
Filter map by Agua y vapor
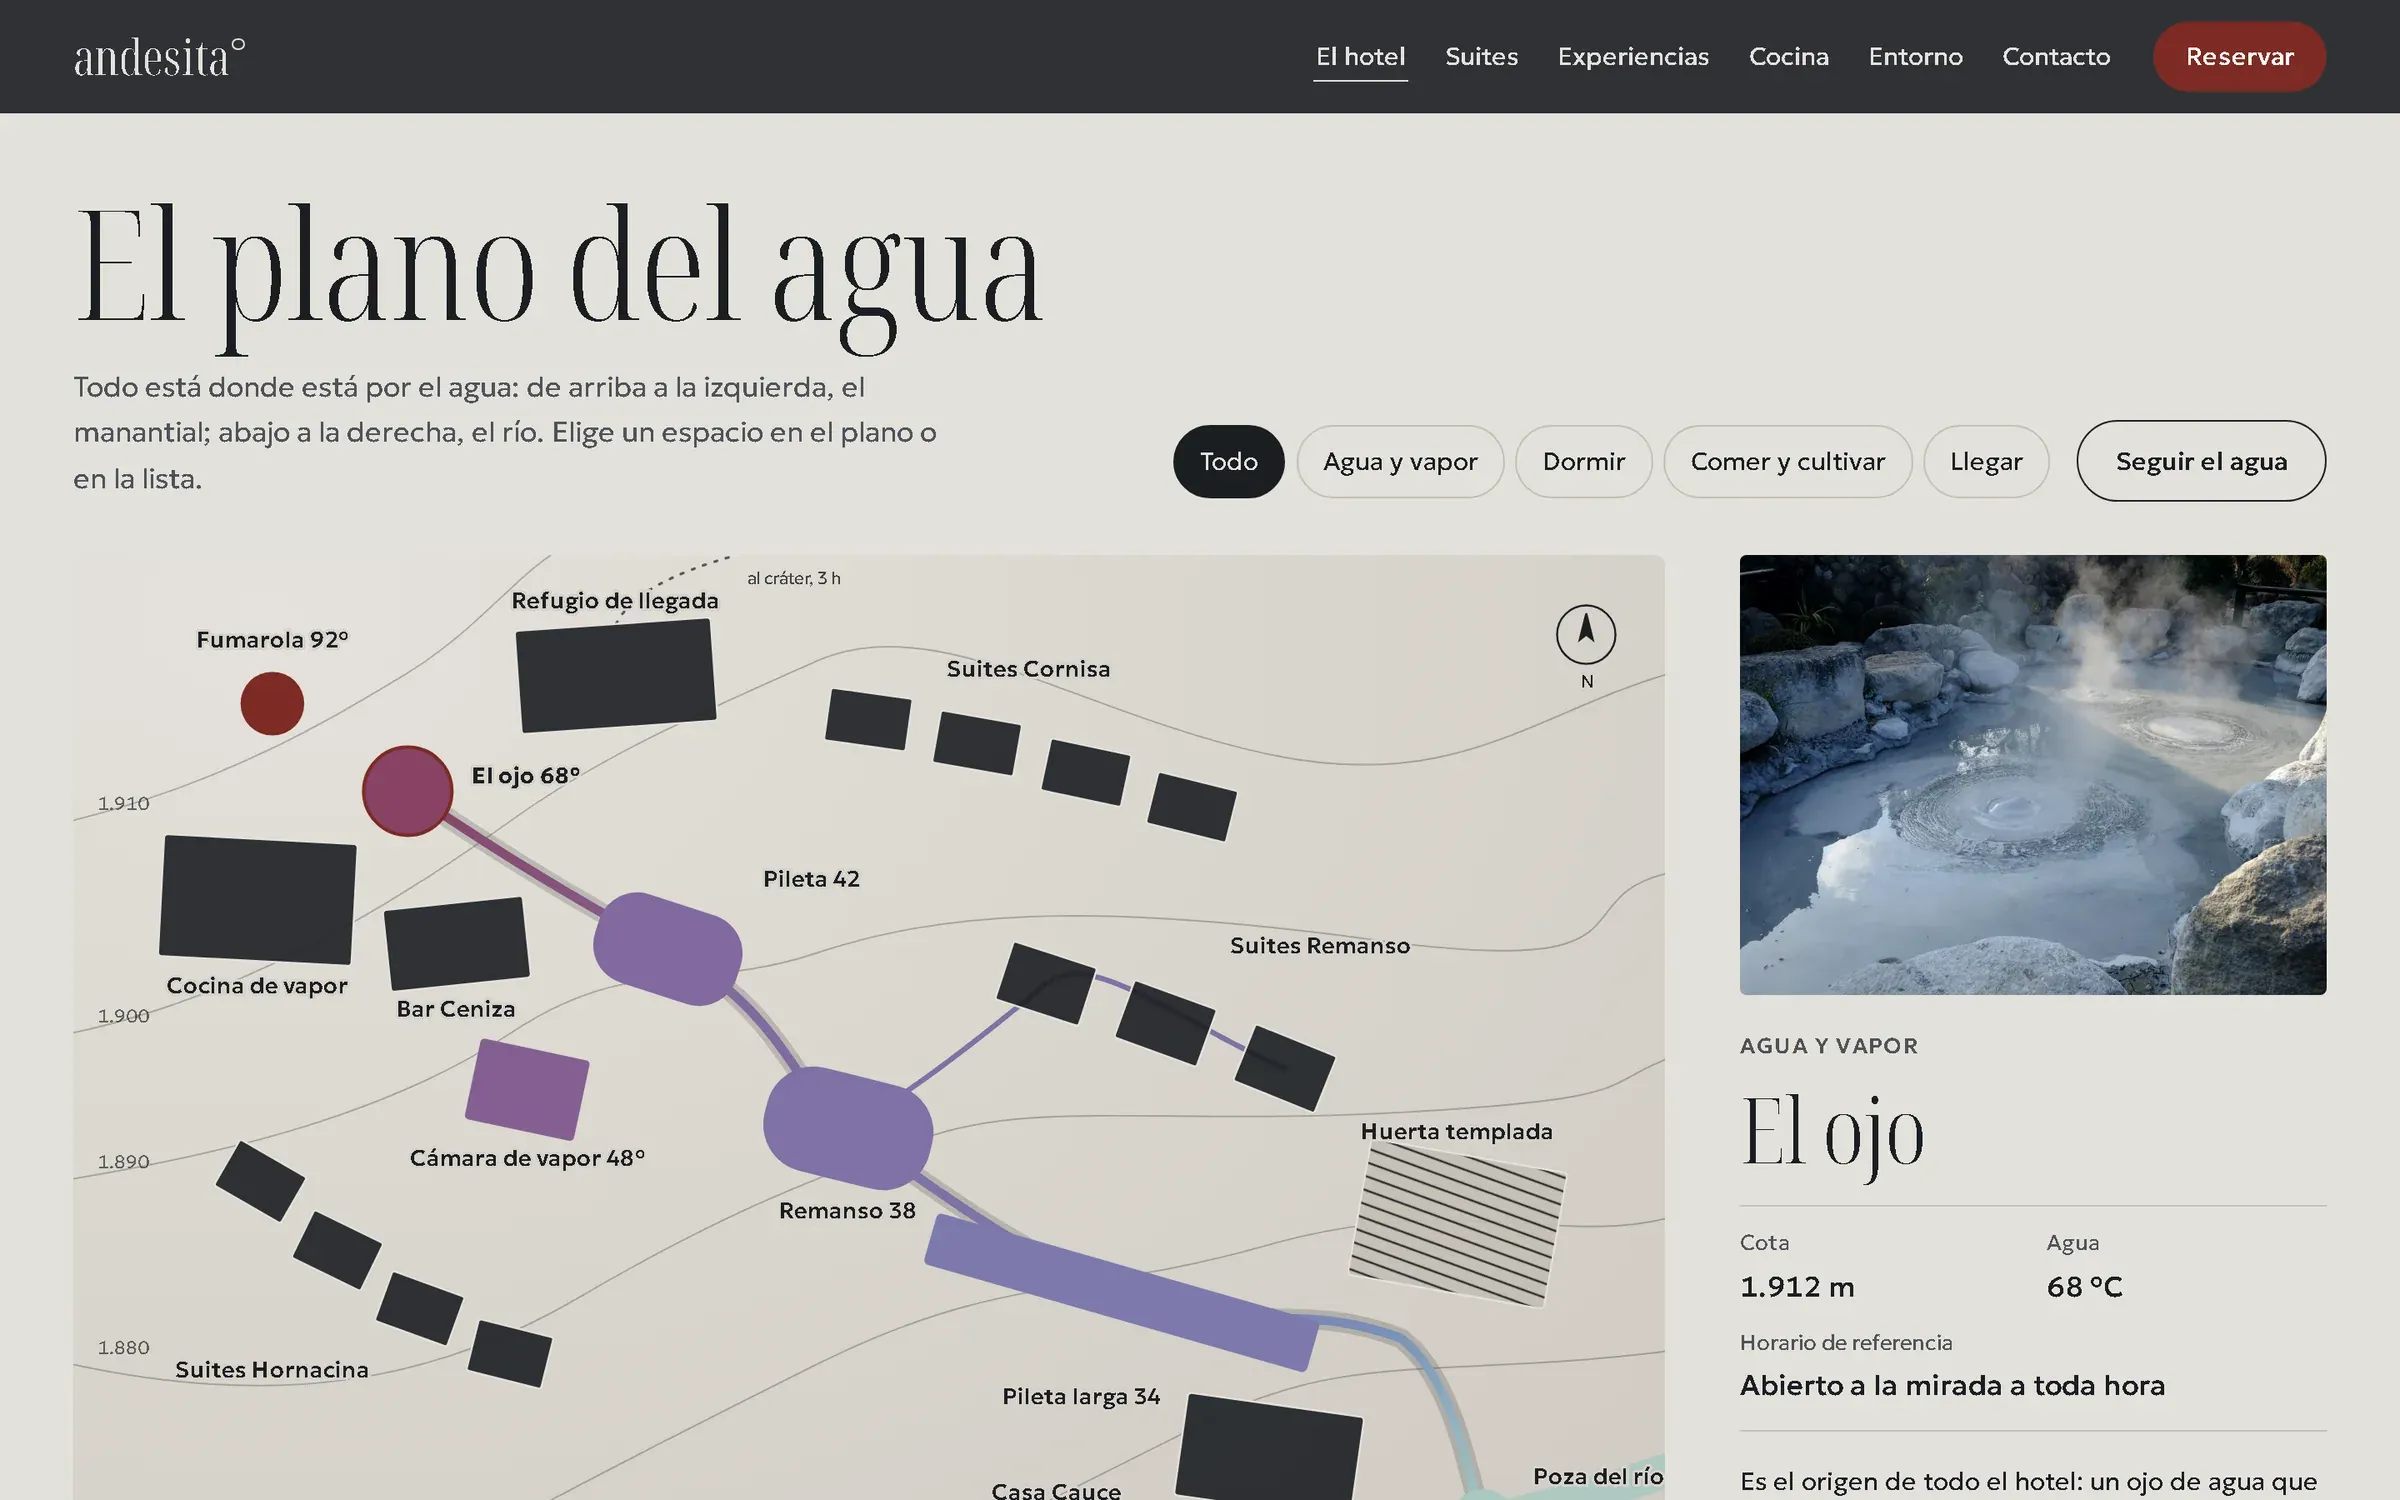coord(1400,461)
